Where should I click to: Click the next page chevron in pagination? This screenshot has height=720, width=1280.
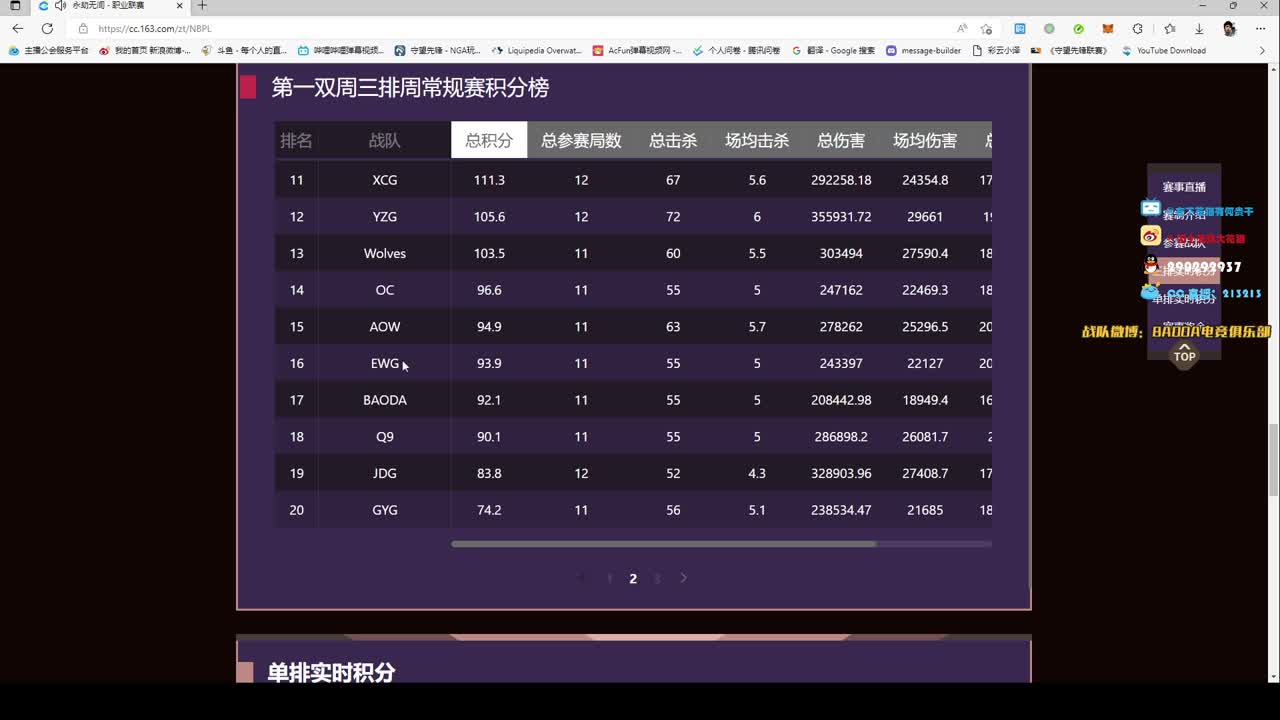(684, 578)
